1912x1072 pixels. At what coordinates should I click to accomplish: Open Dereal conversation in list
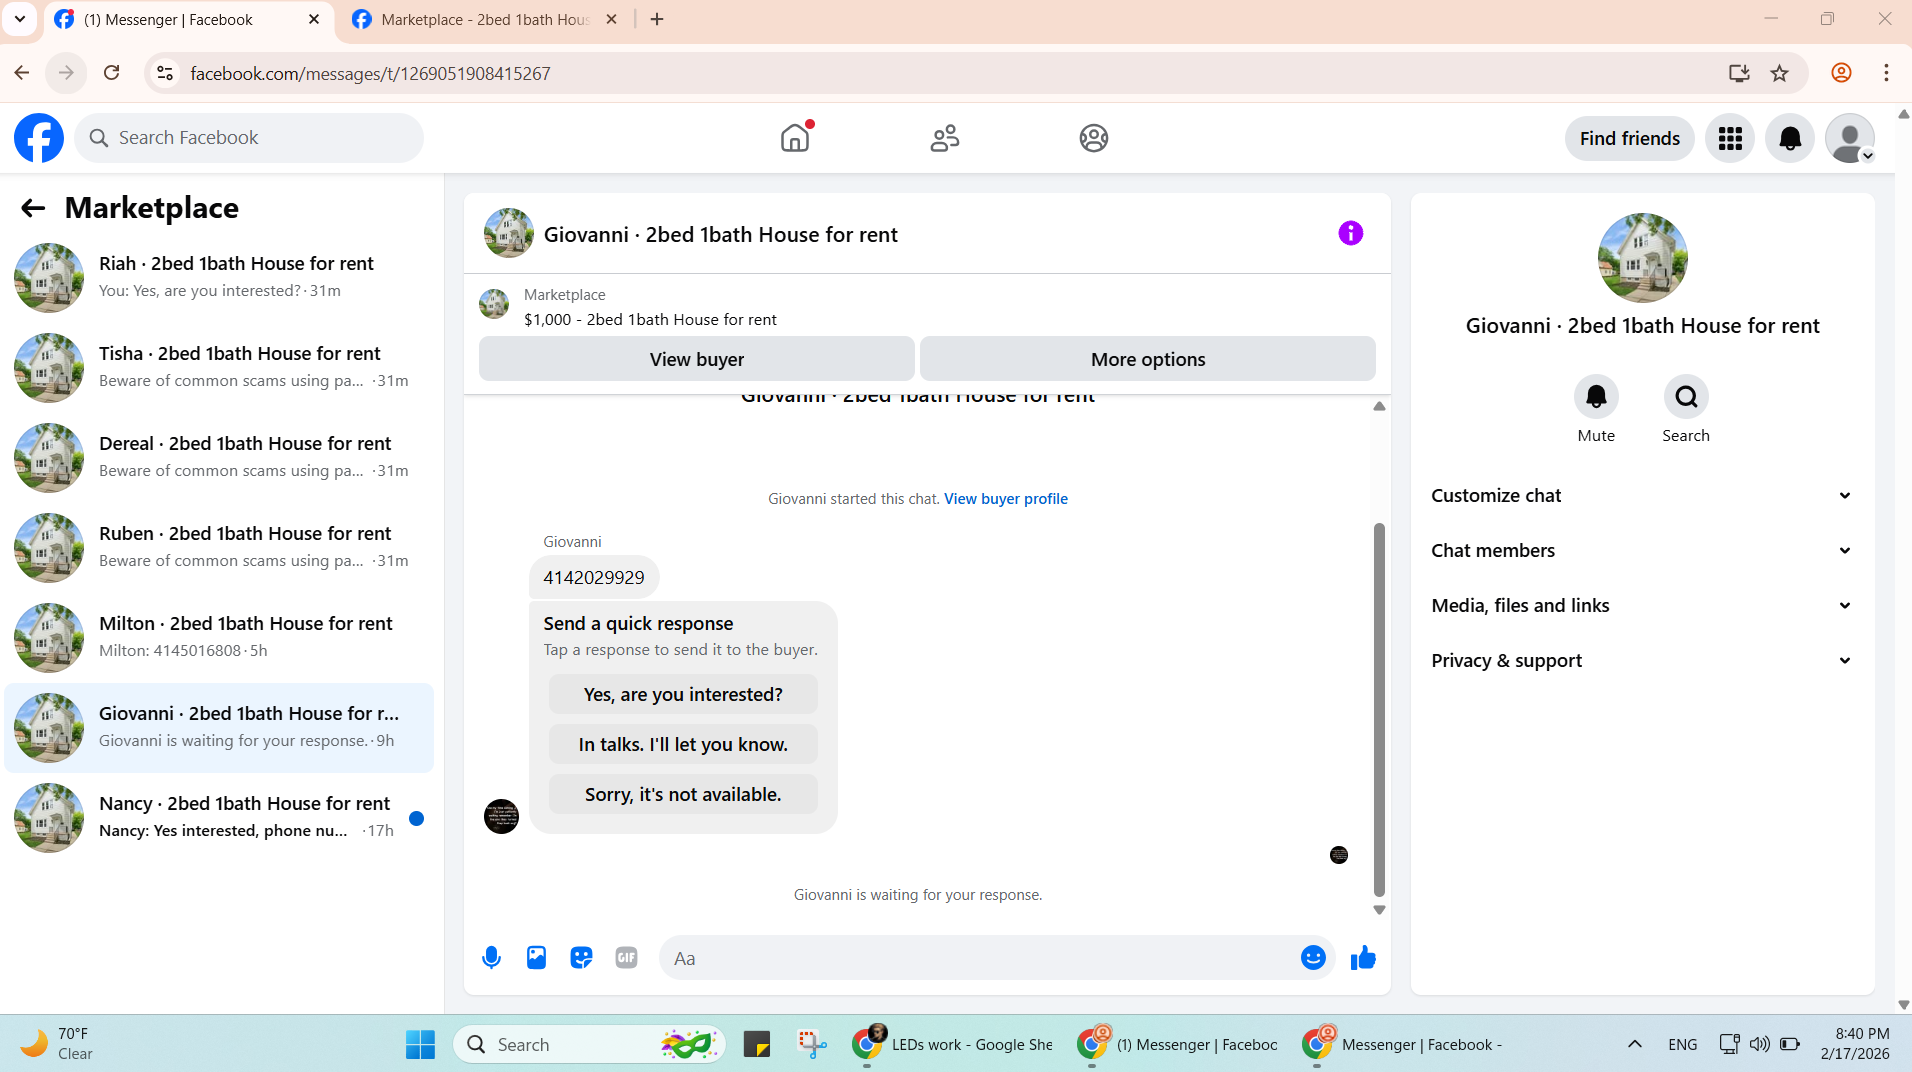pos(219,457)
